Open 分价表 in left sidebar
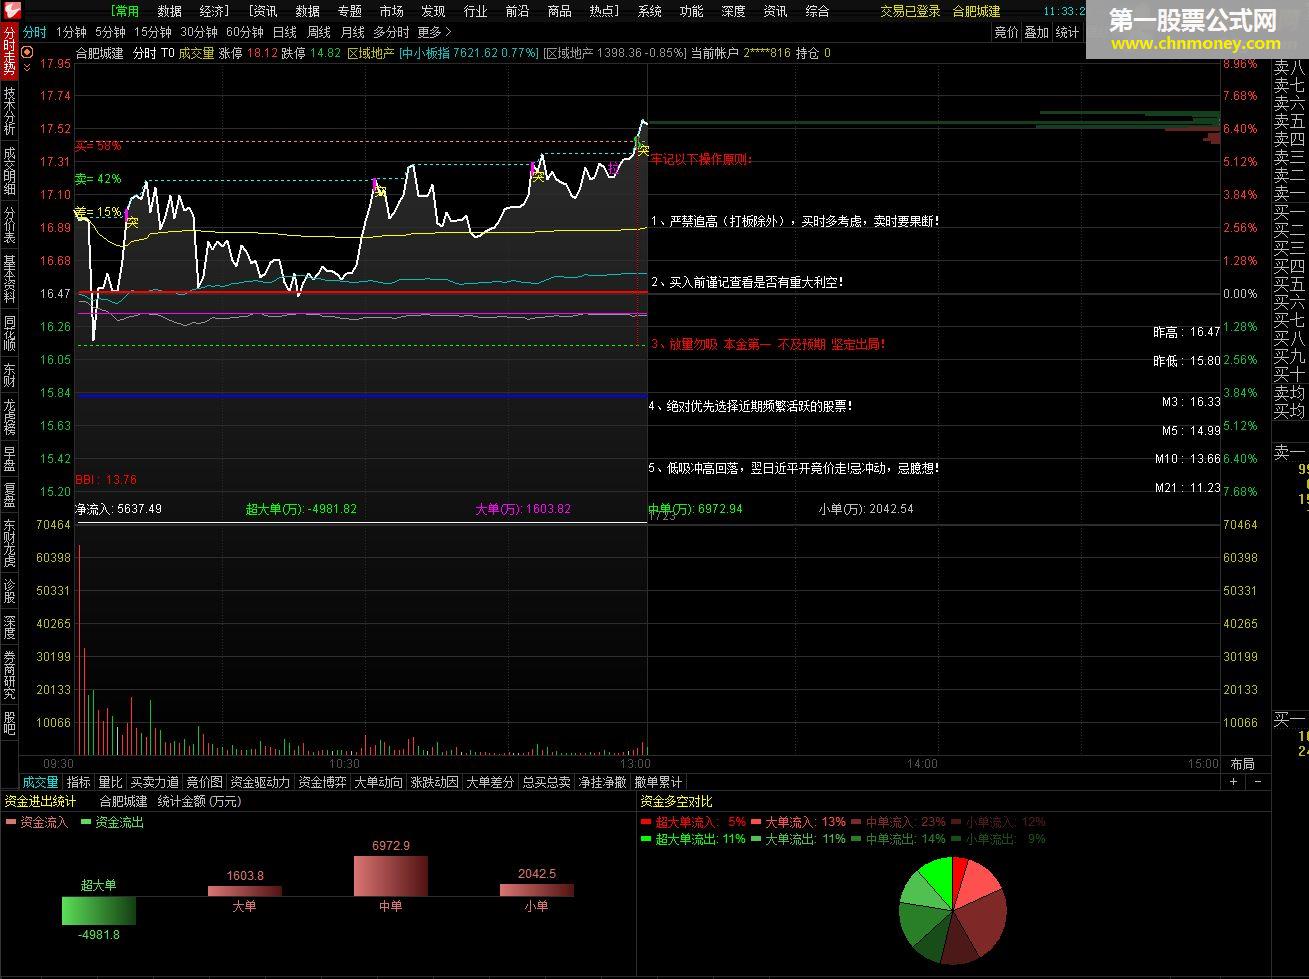 (9, 225)
